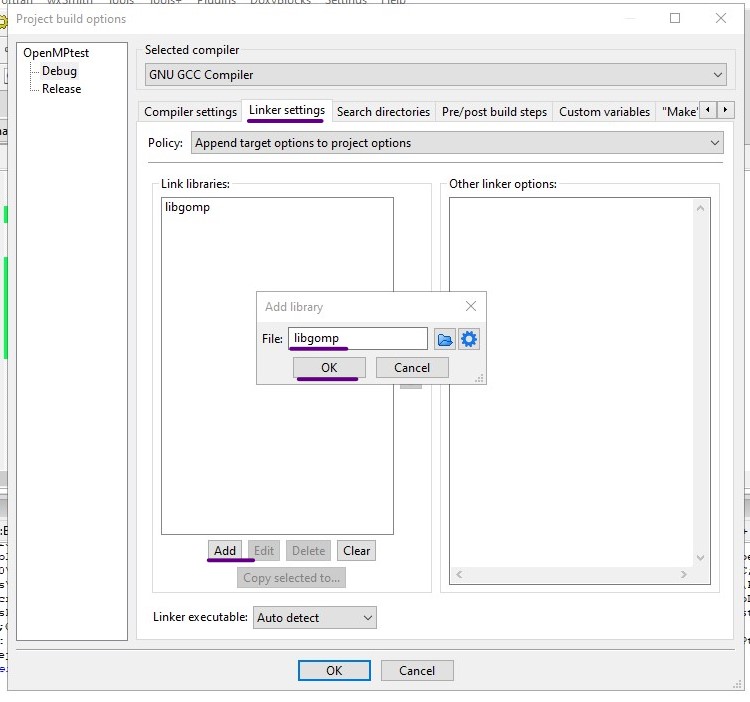This screenshot has height=702, width=750.
Task: Cancel the Add library dialog
Action: 412,368
